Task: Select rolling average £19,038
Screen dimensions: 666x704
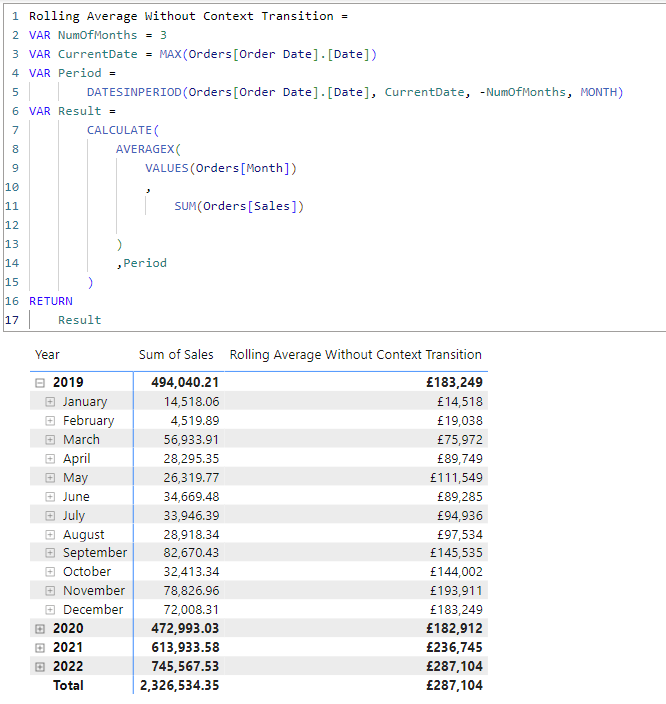Action: (x=460, y=421)
